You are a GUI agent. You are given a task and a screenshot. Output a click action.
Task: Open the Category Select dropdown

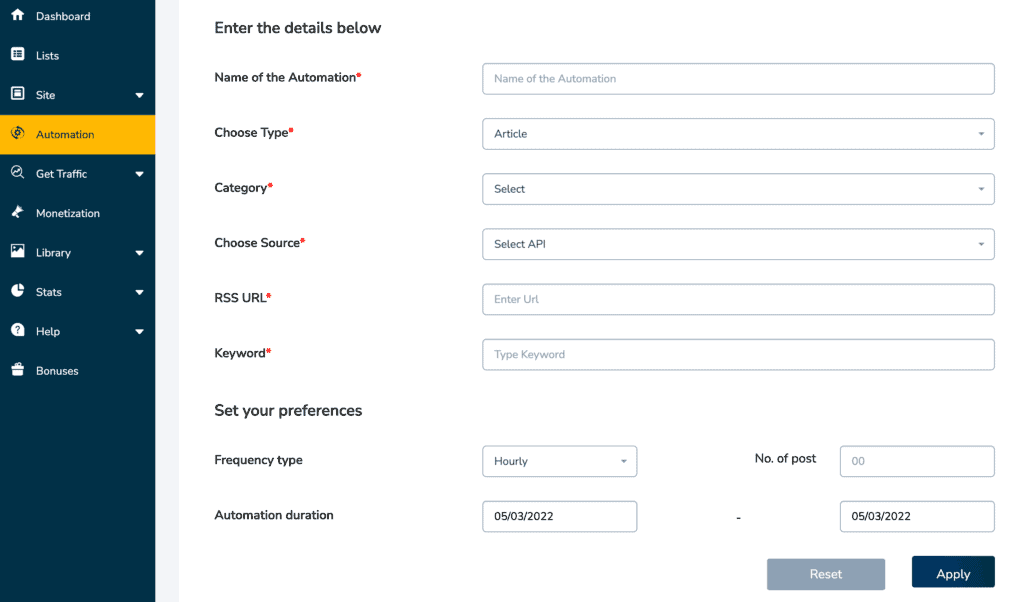pos(738,189)
